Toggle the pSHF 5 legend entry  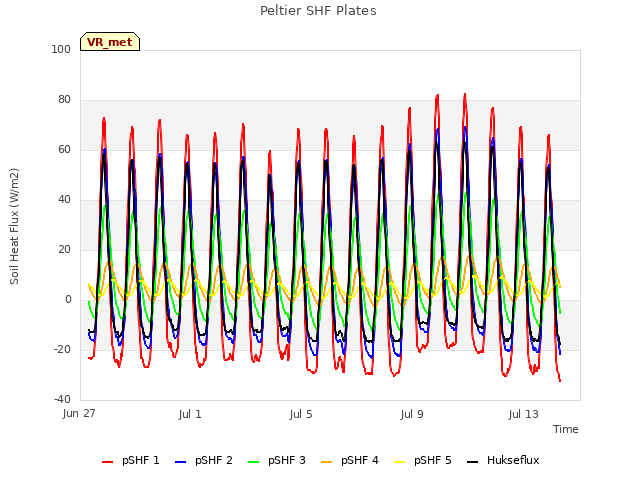tap(423, 460)
